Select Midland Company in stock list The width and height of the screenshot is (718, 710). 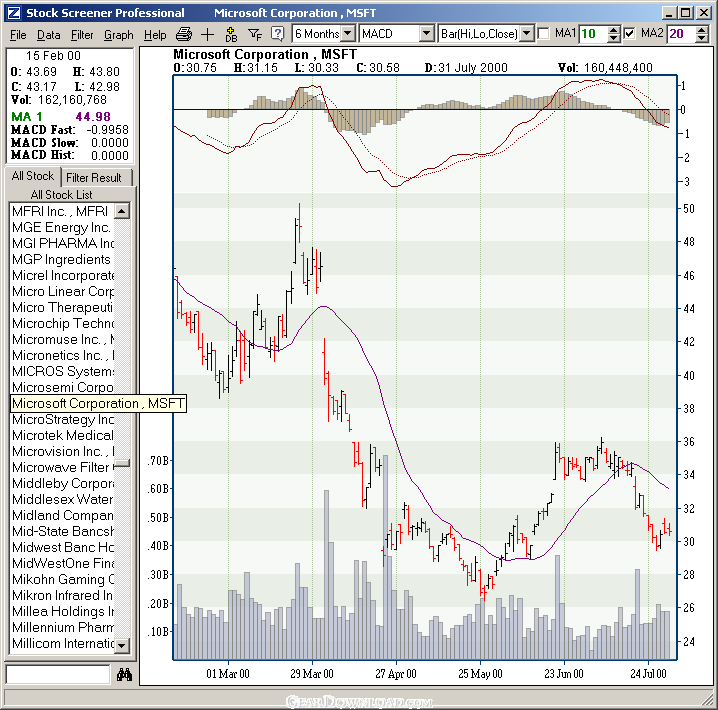click(62, 515)
